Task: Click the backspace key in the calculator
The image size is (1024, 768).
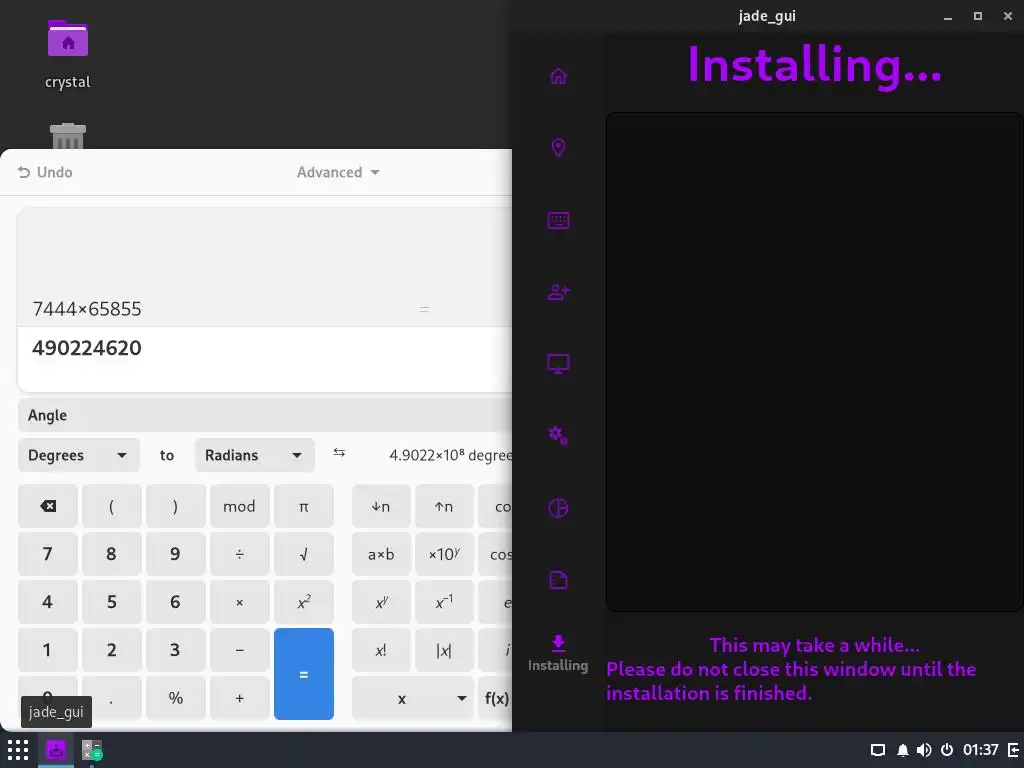Action: click(48, 506)
